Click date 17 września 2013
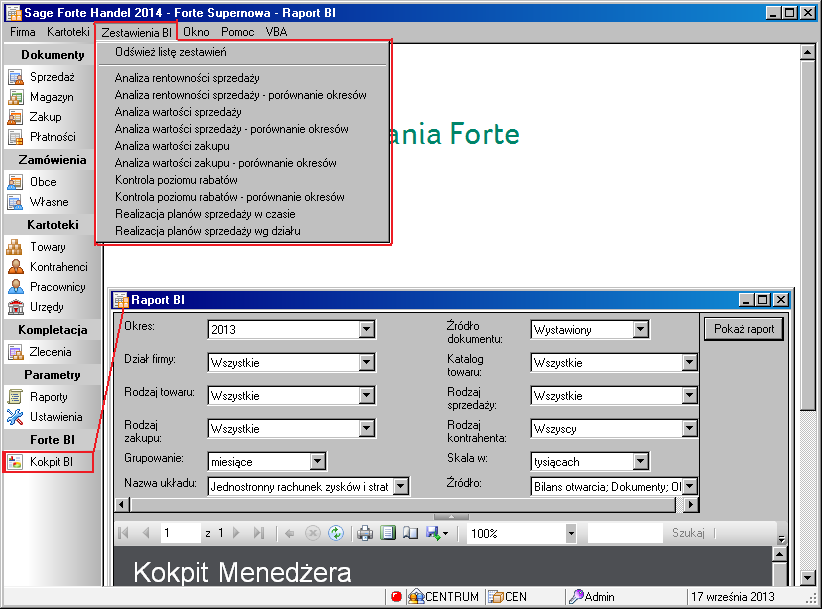Viewport: 822px width, 609px height. point(732,596)
